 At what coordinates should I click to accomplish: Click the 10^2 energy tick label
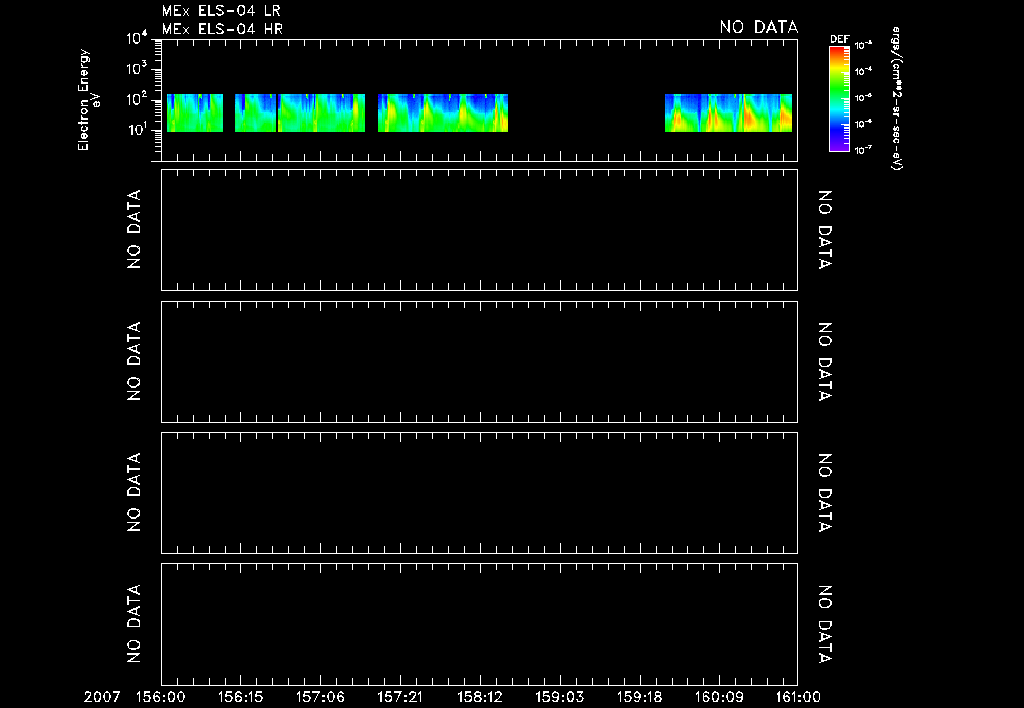pos(137,99)
